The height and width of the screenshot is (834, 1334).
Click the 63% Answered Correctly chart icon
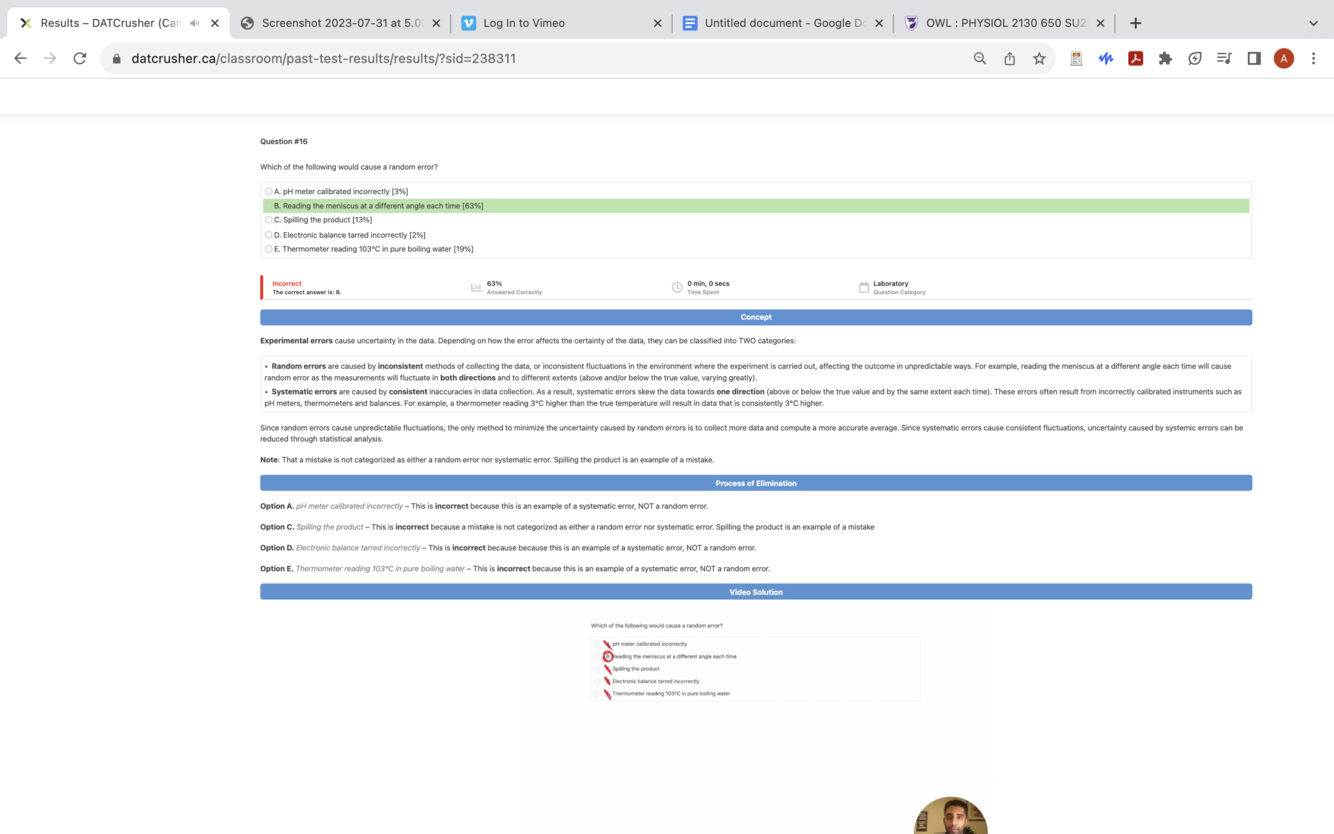coord(476,288)
